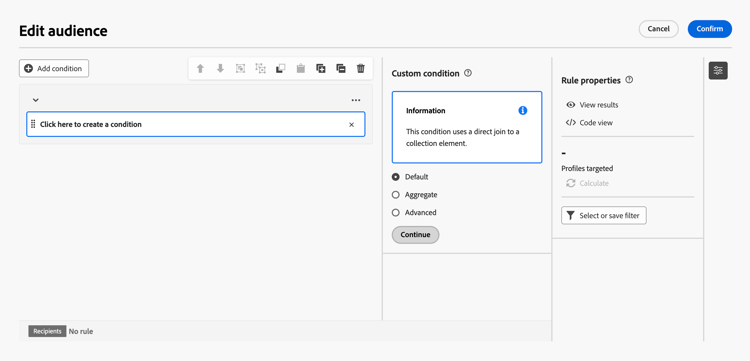Open the three-dot menu of the condition group

[x=355, y=100]
